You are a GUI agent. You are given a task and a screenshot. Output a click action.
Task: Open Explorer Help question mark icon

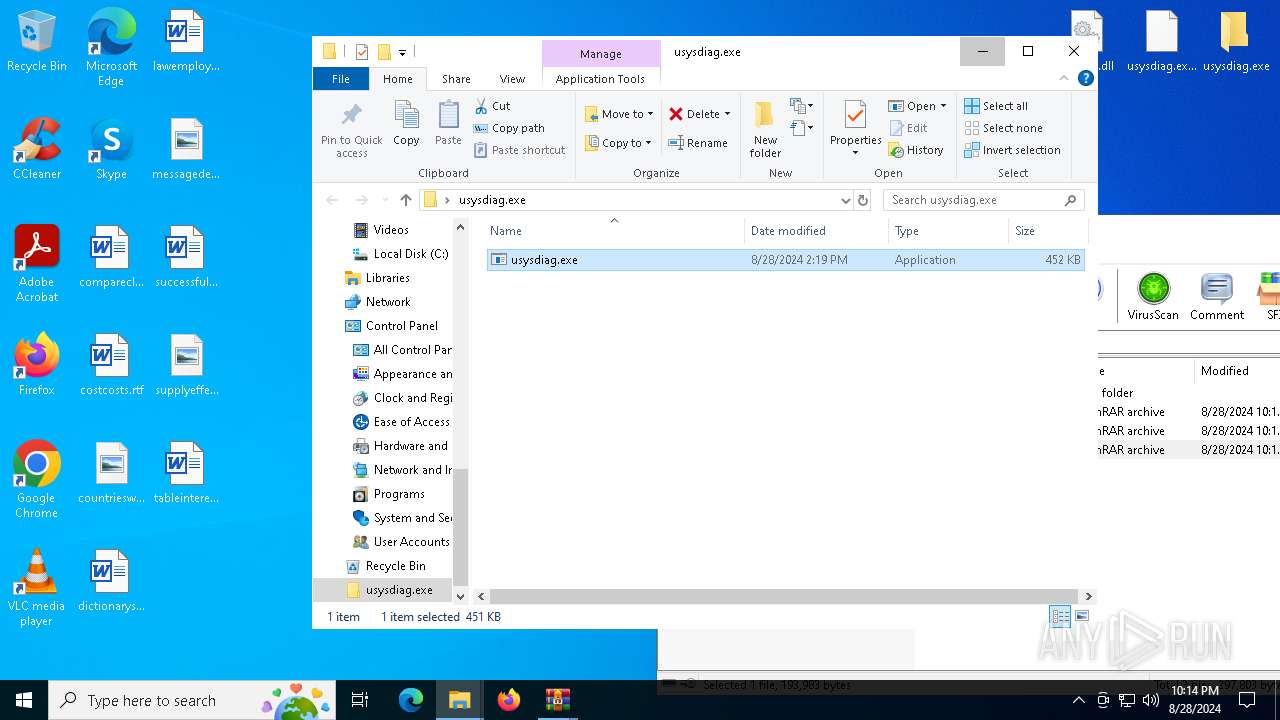point(1085,78)
